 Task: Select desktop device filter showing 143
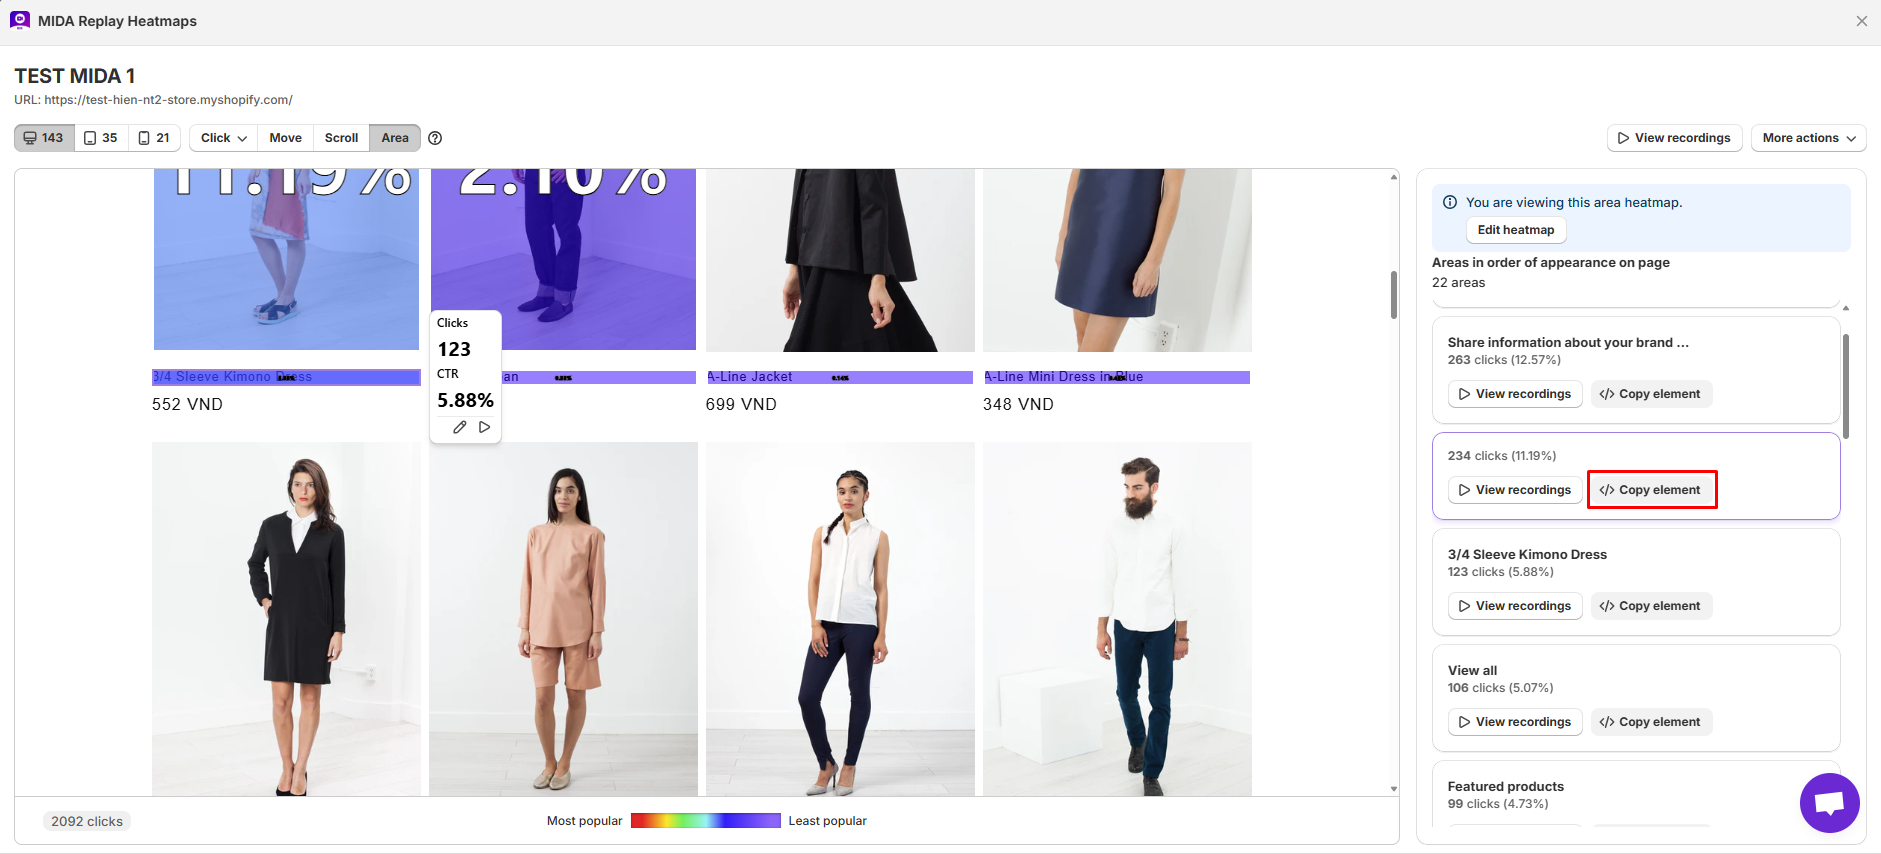tap(44, 138)
